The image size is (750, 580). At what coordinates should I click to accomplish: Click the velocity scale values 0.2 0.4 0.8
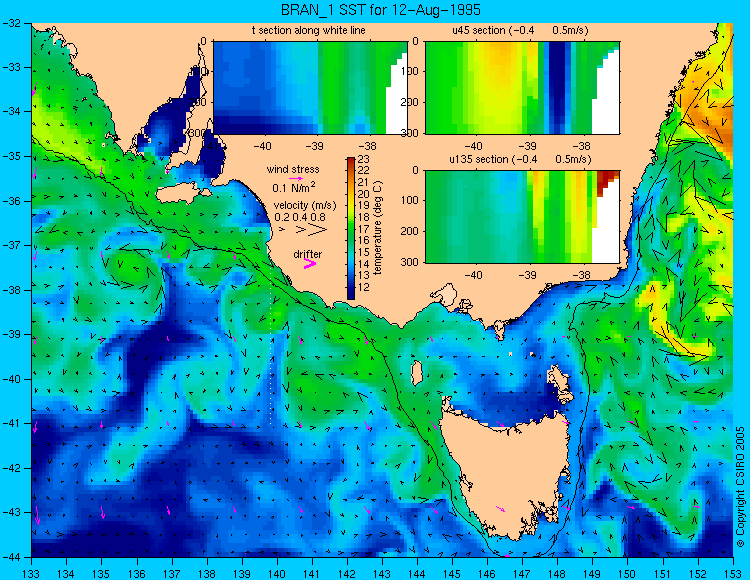click(300, 217)
